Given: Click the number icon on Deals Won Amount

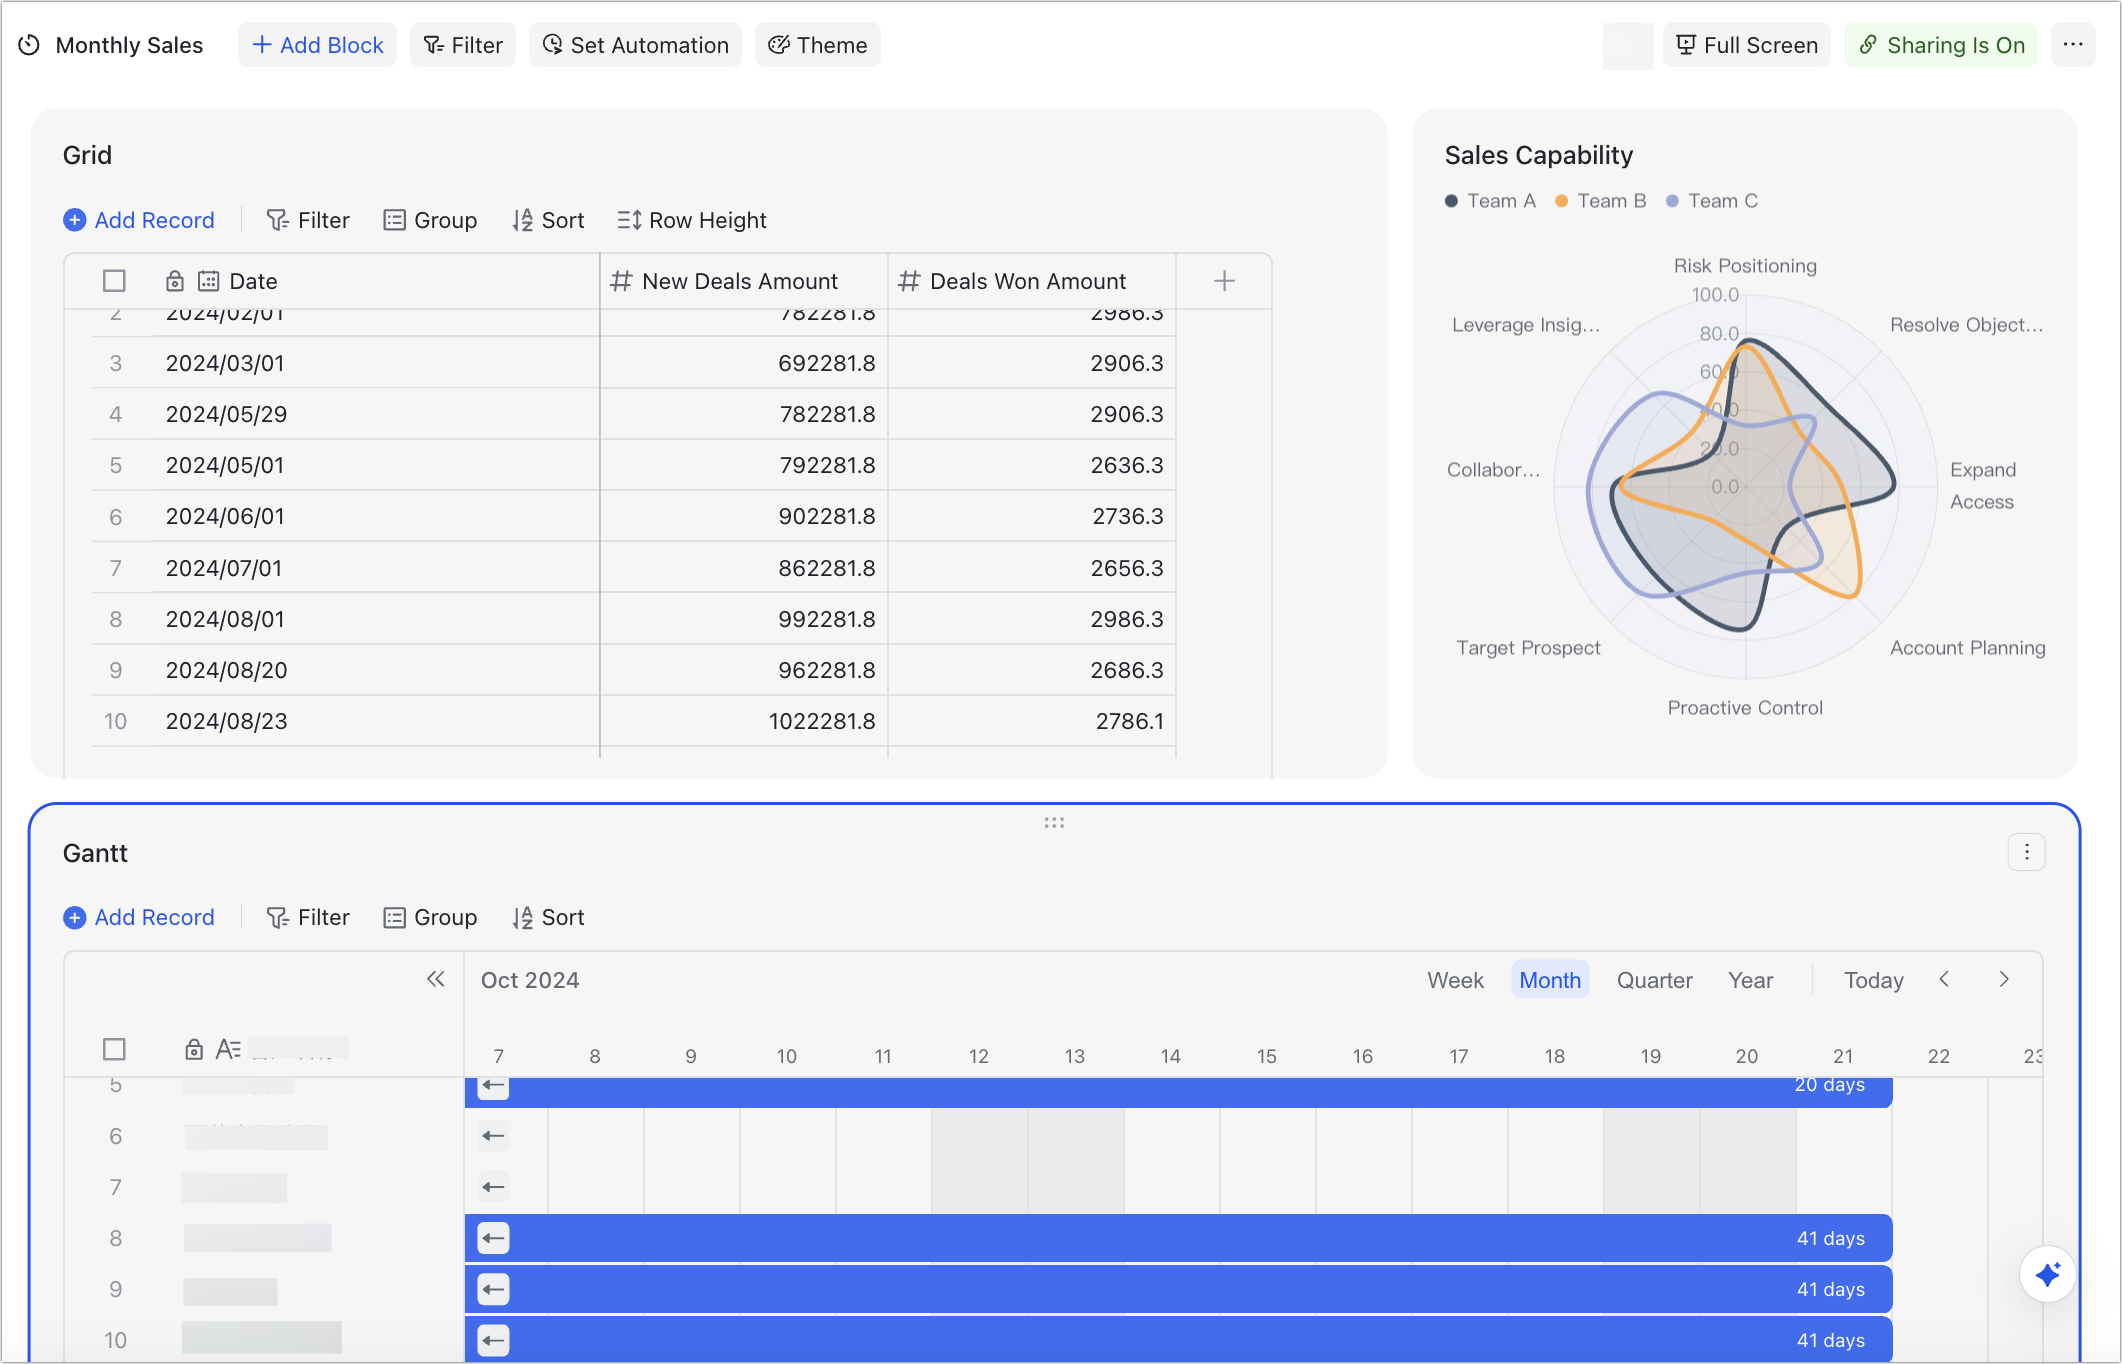Looking at the screenshot, I should tap(909, 281).
